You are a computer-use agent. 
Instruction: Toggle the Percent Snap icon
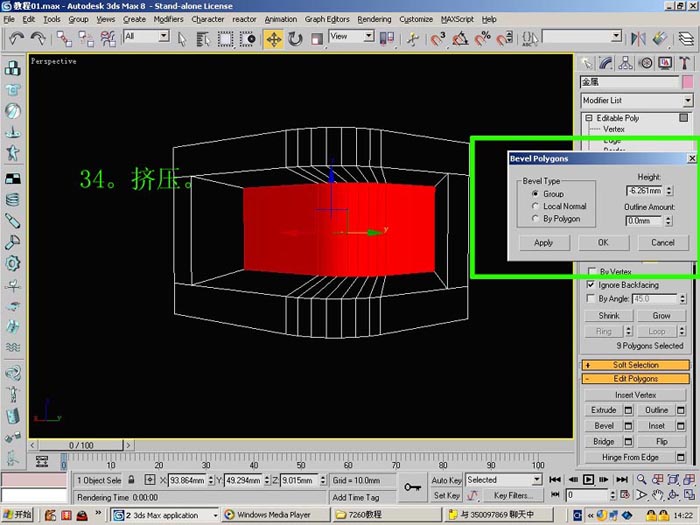point(482,39)
